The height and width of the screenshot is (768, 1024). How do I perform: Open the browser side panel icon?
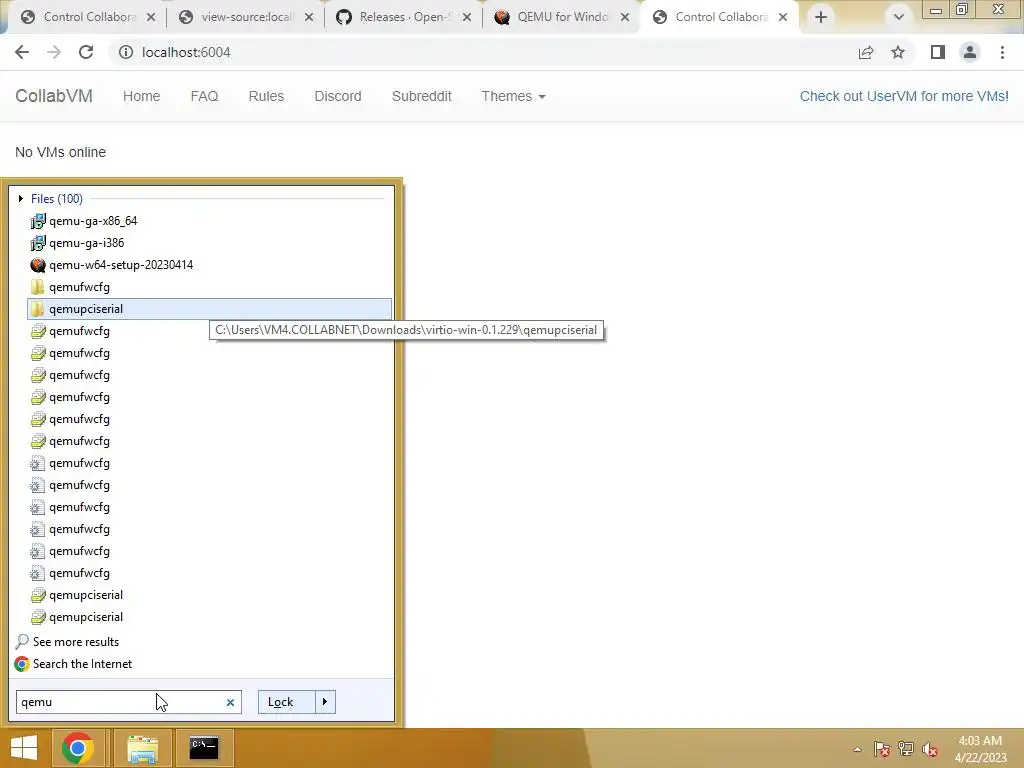point(938,52)
